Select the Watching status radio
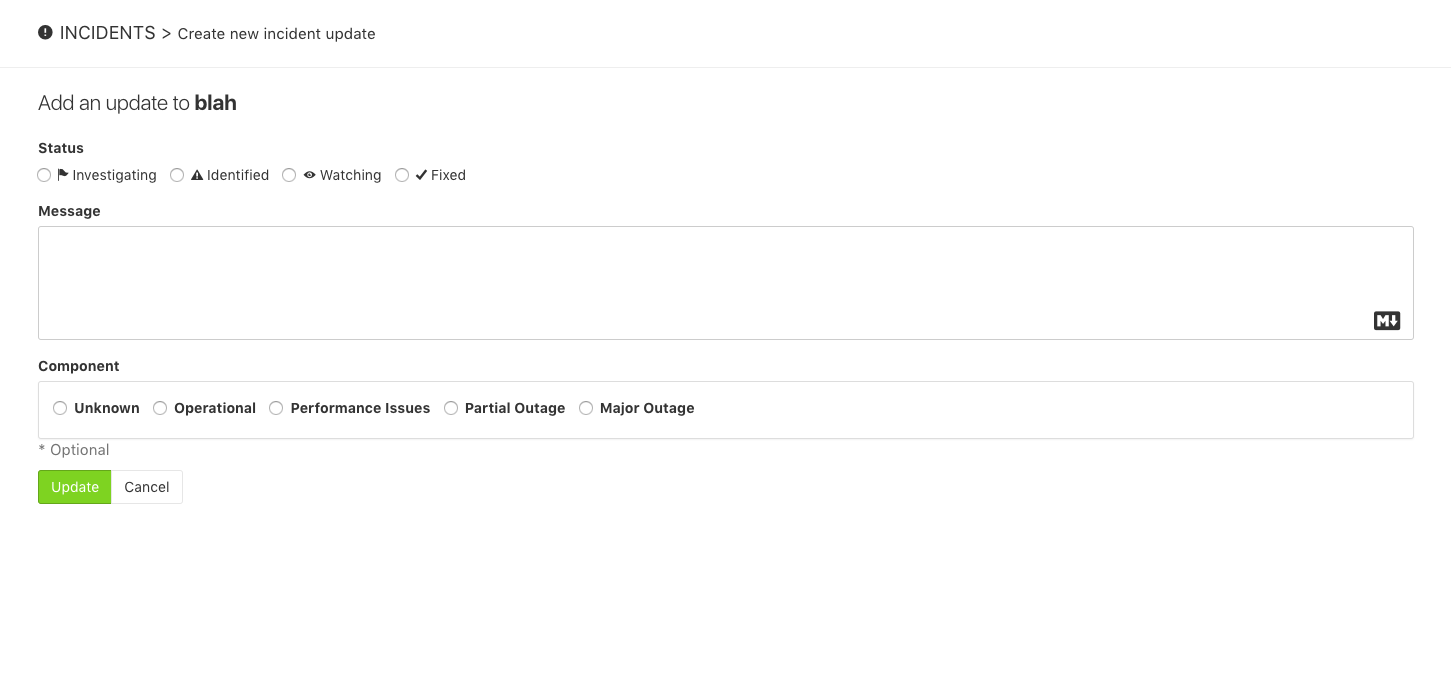1451x675 pixels. (289, 175)
